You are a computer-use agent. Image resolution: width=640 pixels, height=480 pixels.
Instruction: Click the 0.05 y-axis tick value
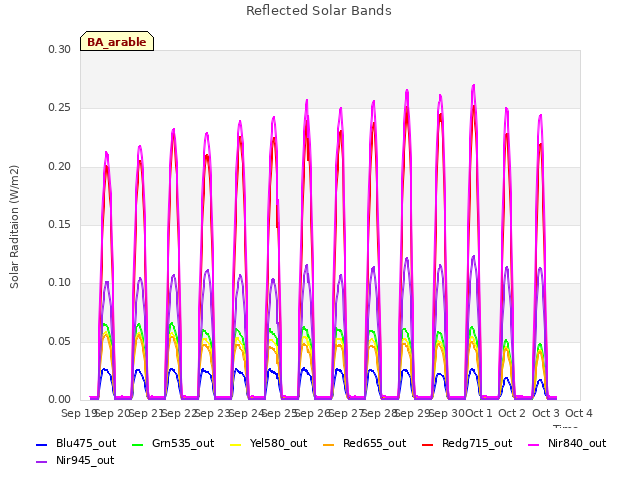click(60, 341)
